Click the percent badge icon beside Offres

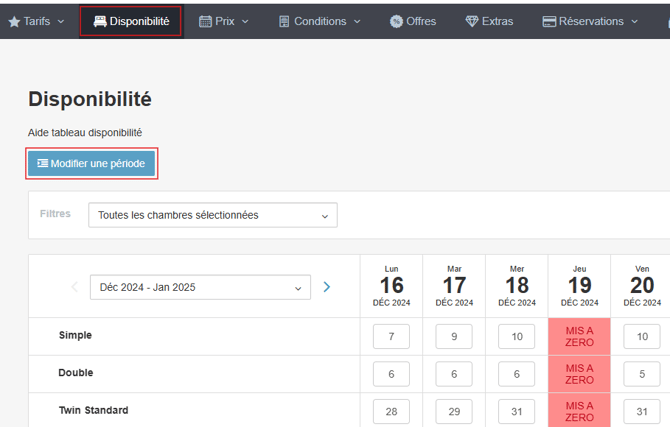tap(396, 21)
